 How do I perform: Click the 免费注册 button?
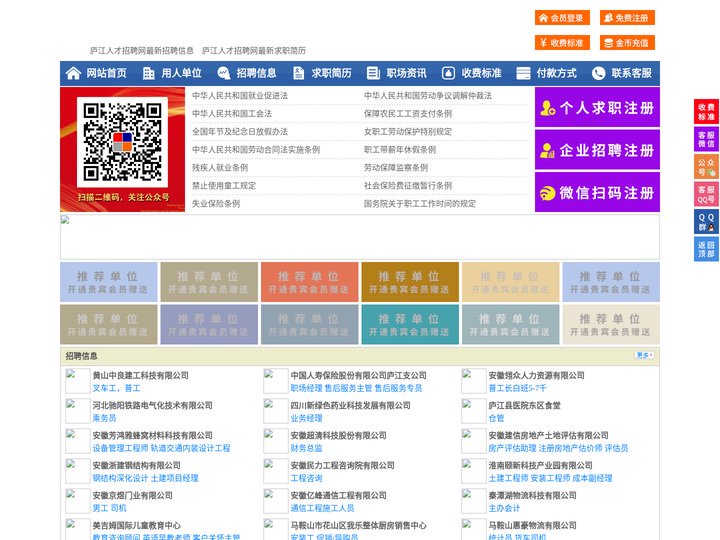(627, 18)
